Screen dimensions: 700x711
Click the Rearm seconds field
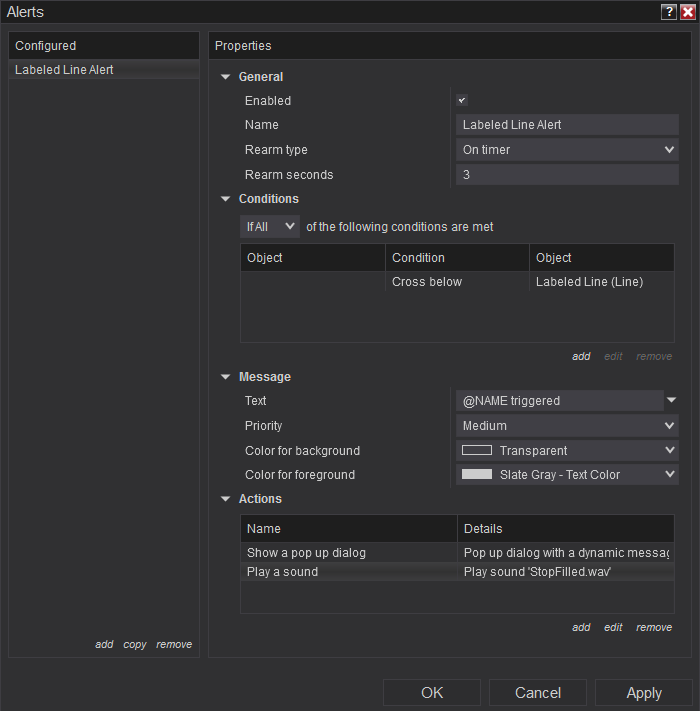[x=567, y=175]
